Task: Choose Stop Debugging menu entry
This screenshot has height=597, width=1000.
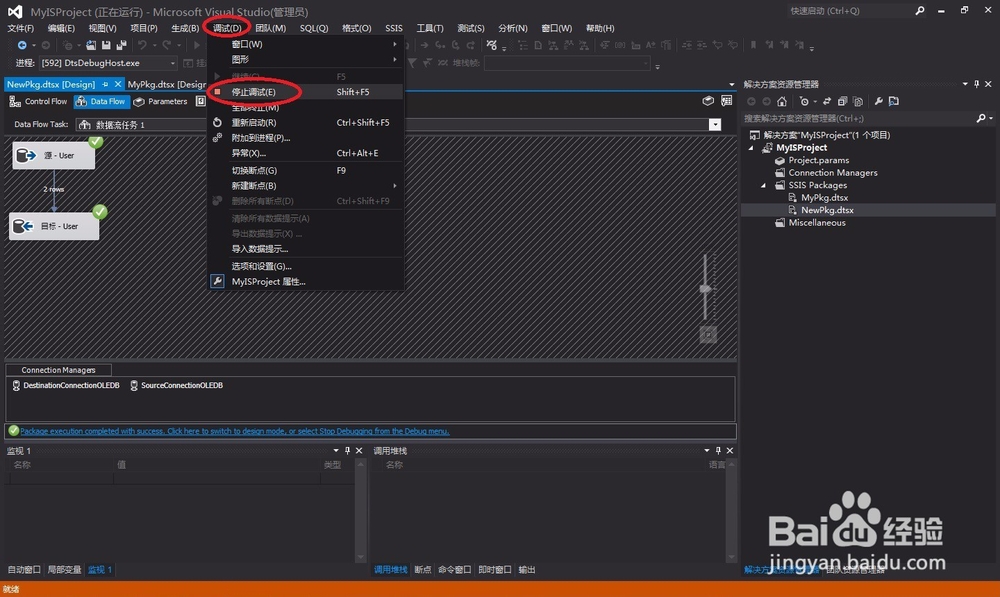Action: coord(307,92)
